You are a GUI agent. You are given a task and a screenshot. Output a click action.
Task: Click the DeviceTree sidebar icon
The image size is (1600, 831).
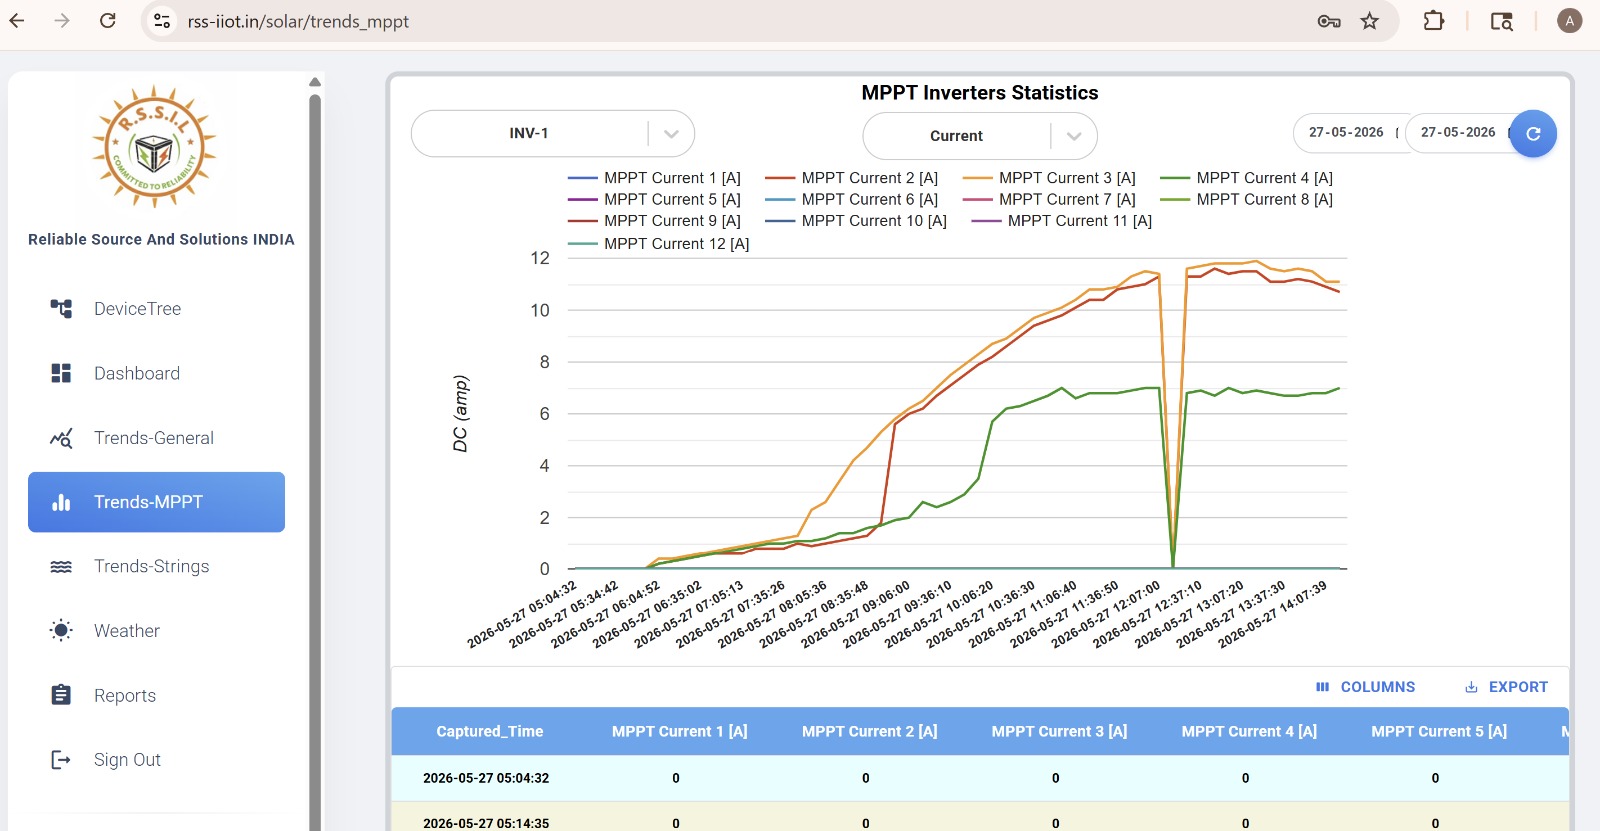click(x=61, y=309)
